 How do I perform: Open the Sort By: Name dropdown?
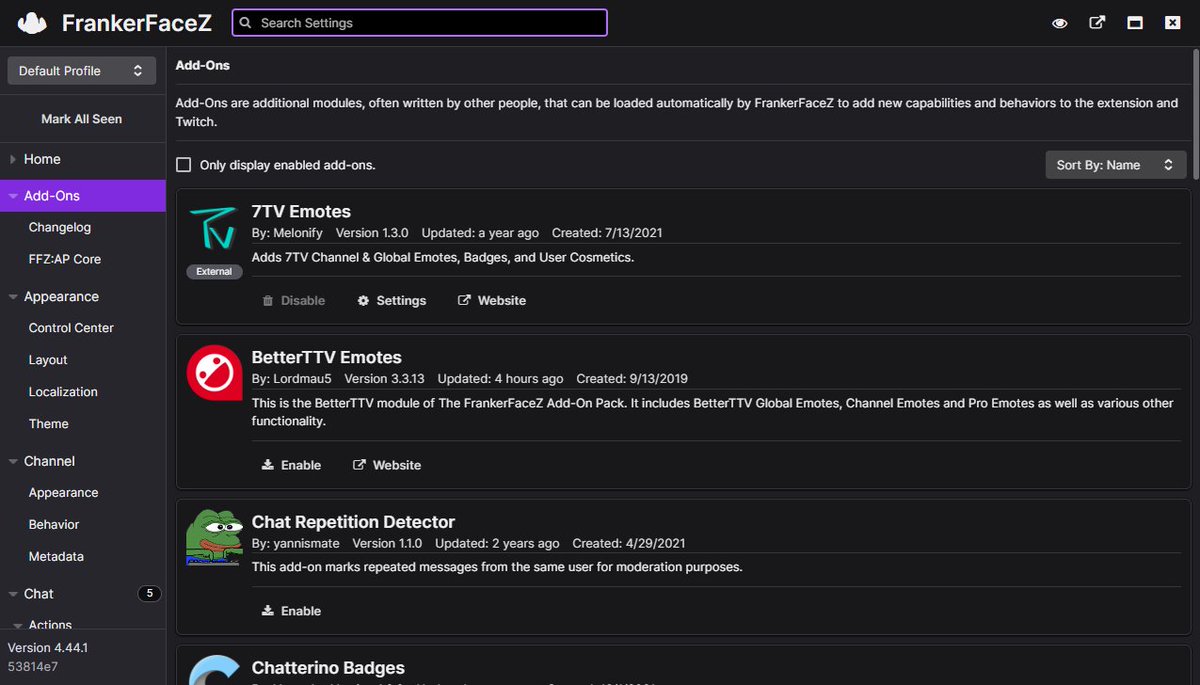(1116, 165)
